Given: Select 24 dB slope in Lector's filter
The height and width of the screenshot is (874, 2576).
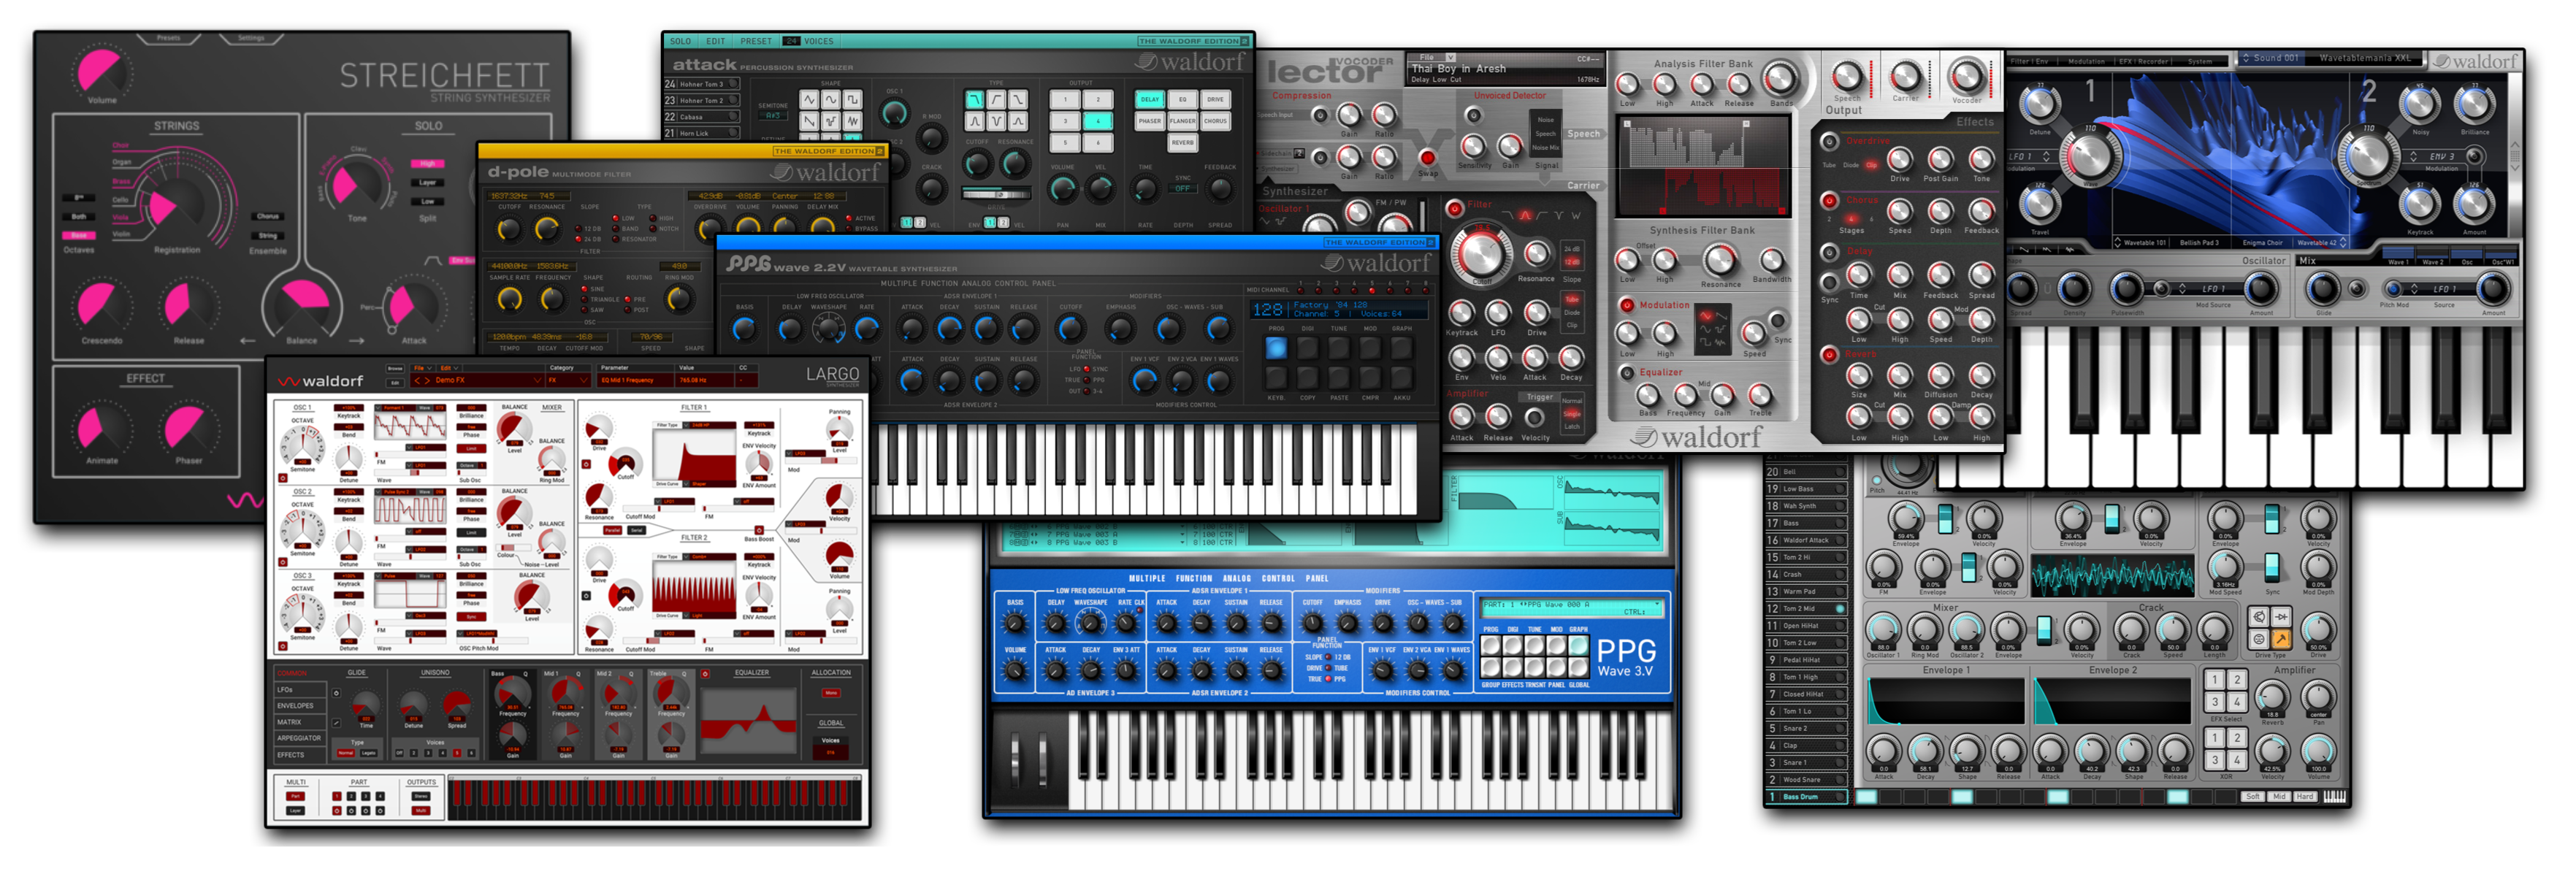Looking at the screenshot, I should (x=1572, y=249).
